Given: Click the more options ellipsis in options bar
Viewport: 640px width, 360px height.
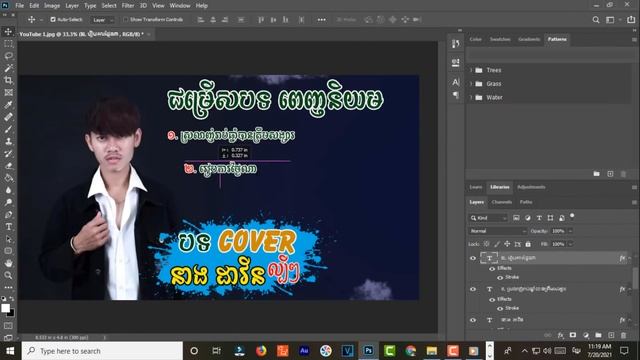Looking at the screenshot, I should [322, 20].
